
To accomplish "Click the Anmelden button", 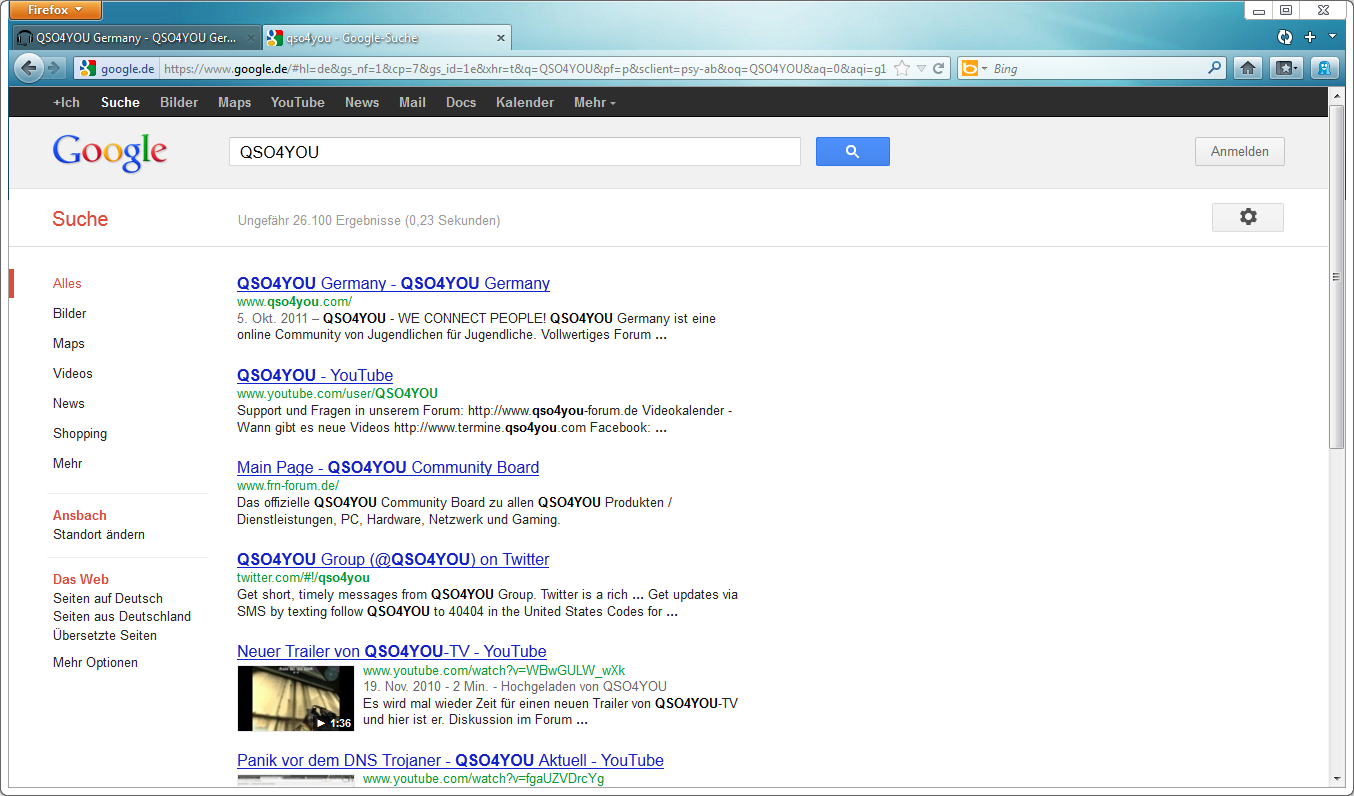I will click(1240, 152).
